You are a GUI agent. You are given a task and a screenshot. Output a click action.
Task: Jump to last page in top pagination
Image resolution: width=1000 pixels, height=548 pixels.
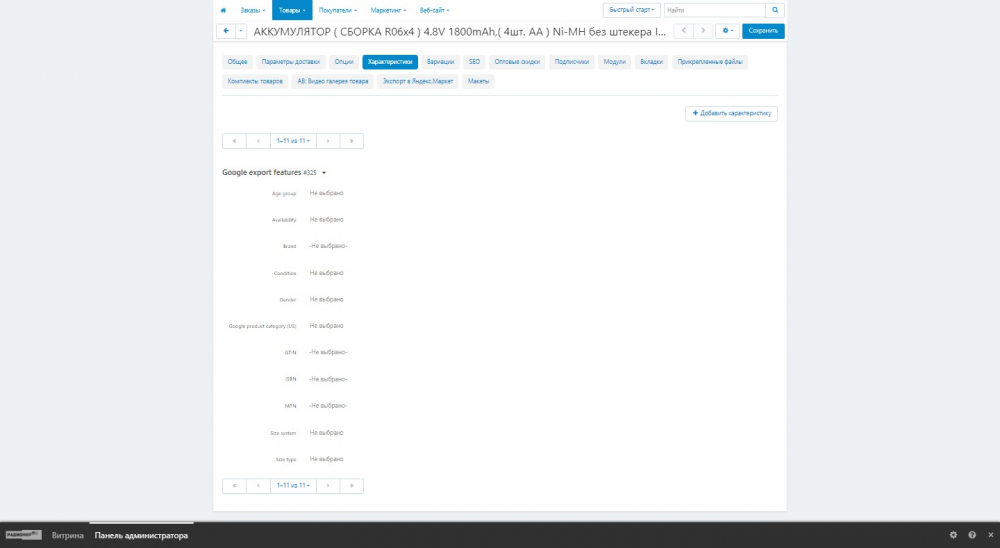click(x=351, y=141)
